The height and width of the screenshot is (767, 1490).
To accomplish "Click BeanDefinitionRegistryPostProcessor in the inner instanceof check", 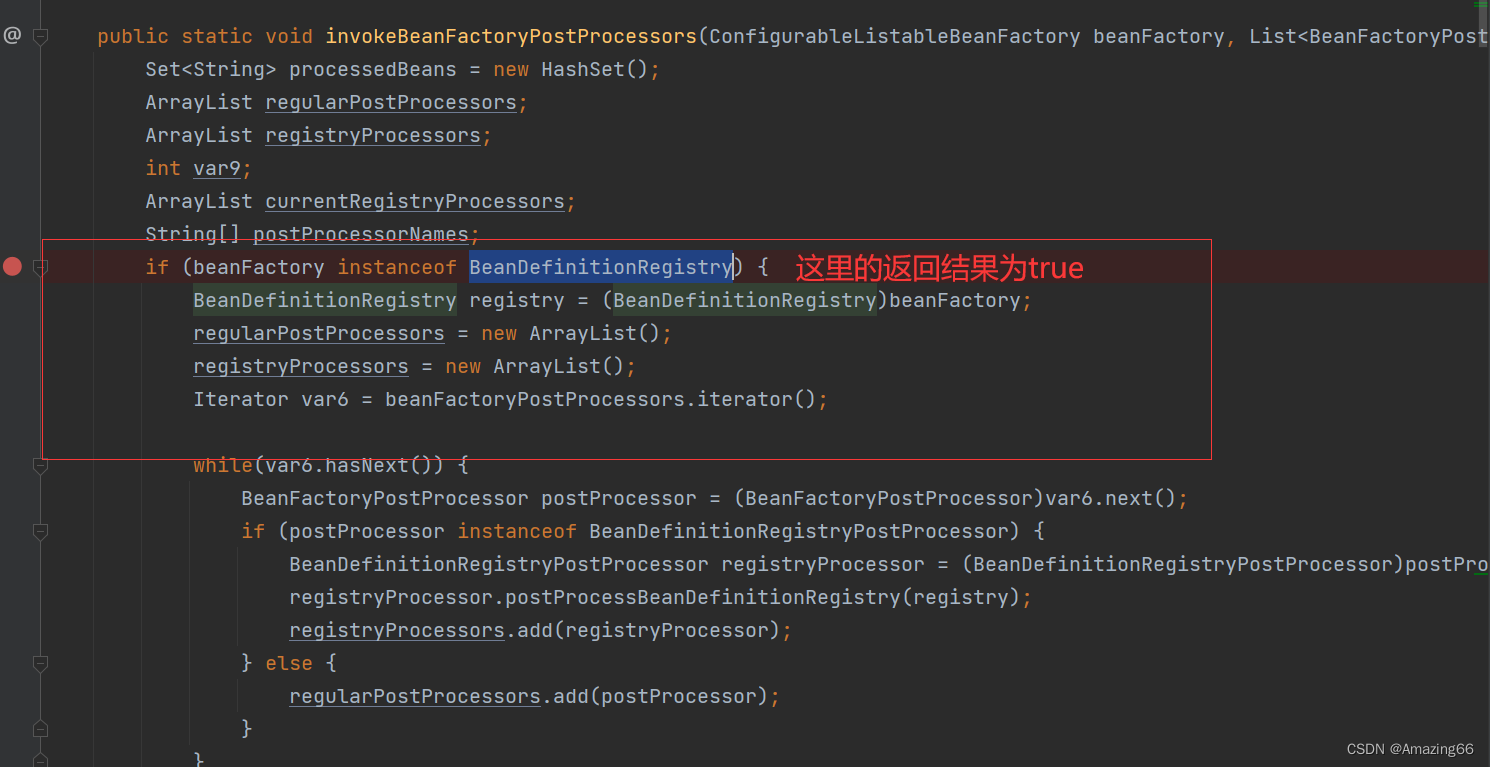I will pos(799,531).
